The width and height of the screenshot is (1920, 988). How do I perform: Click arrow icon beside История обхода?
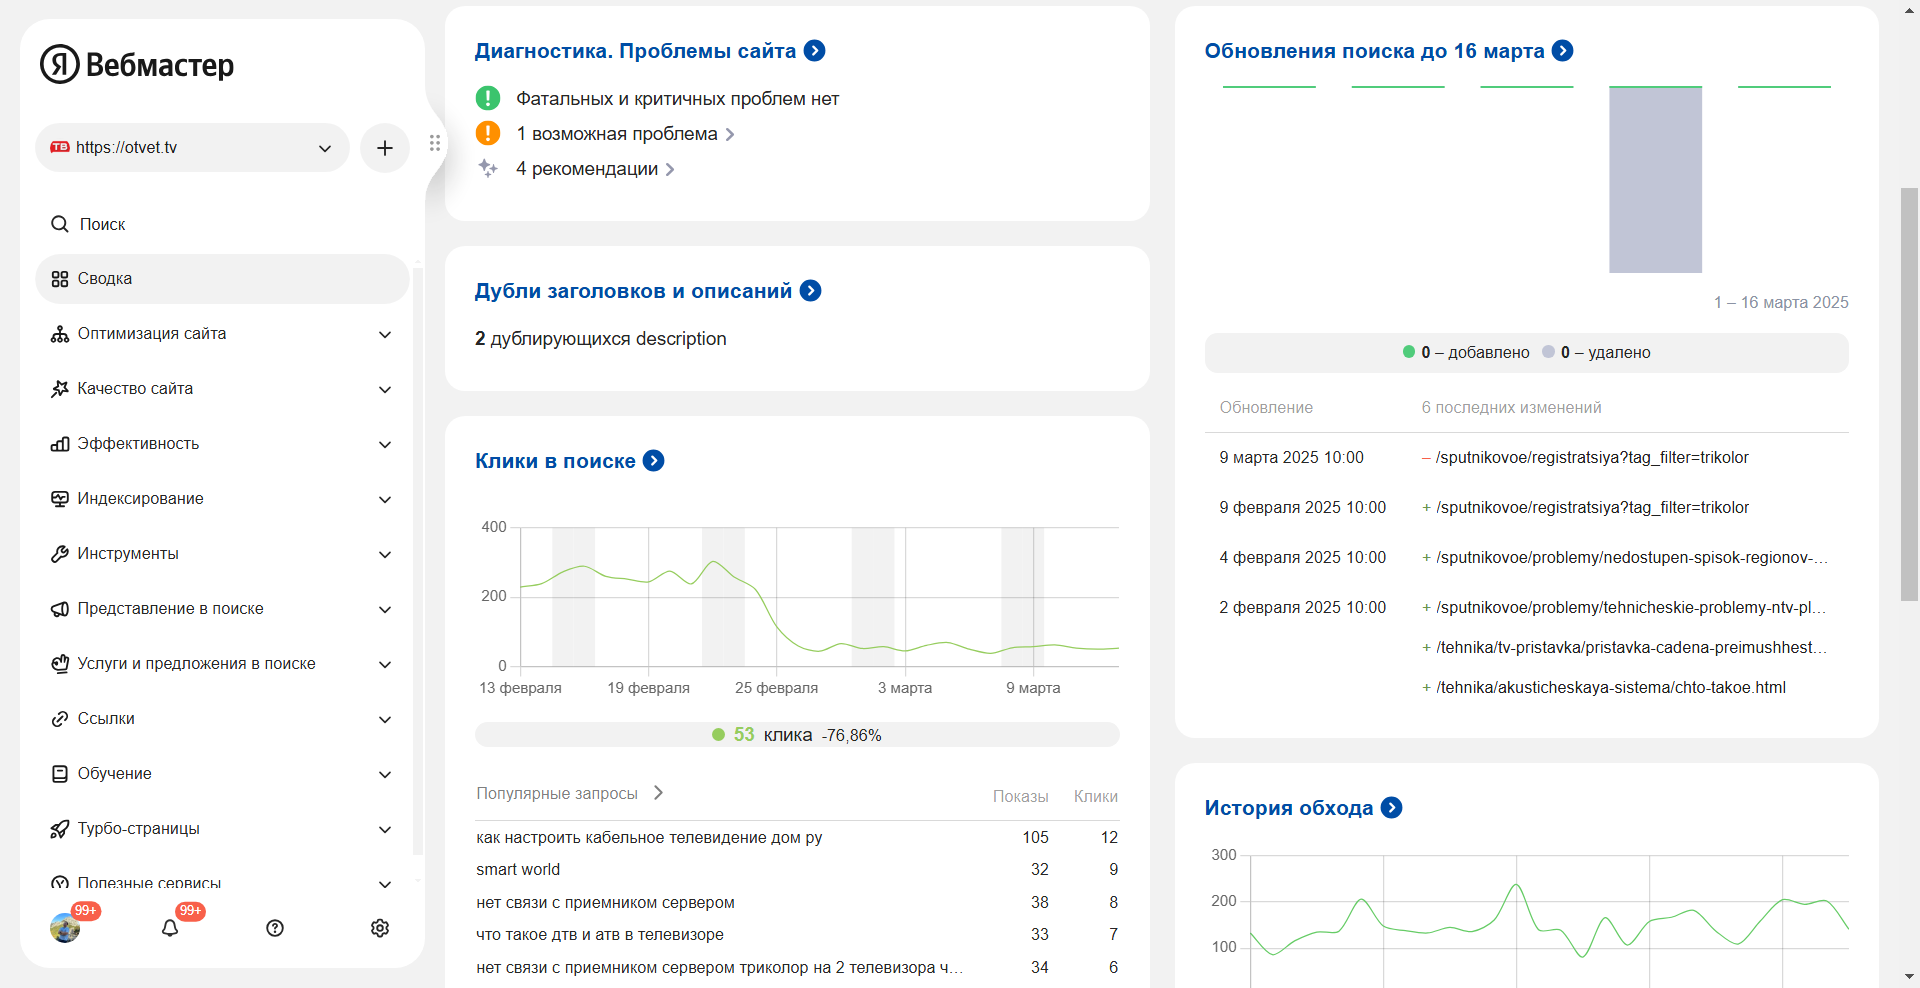(x=1391, y=808)
